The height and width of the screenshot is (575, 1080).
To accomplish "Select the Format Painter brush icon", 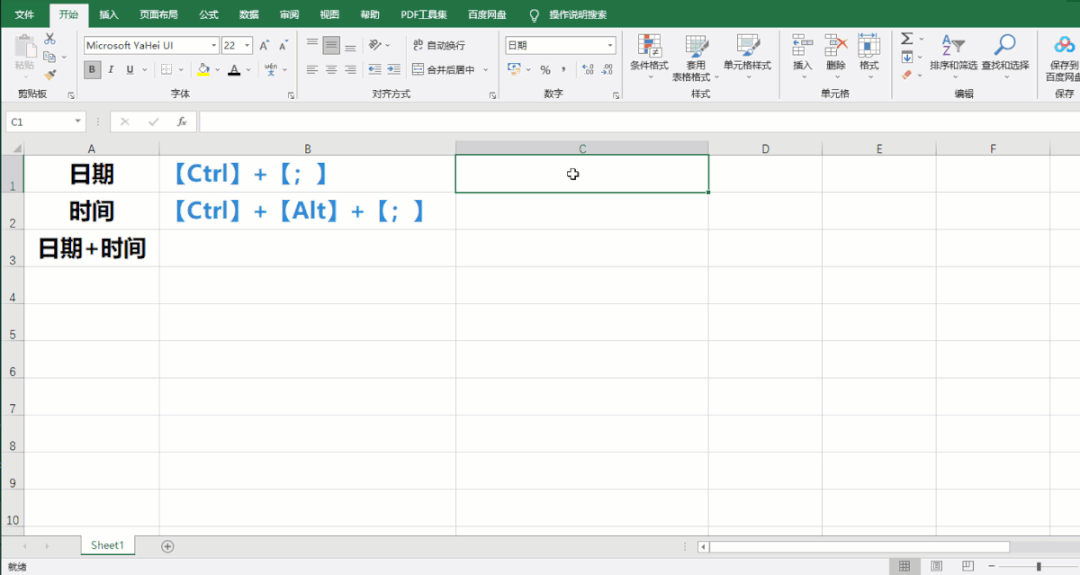I will tap(50, 74).
